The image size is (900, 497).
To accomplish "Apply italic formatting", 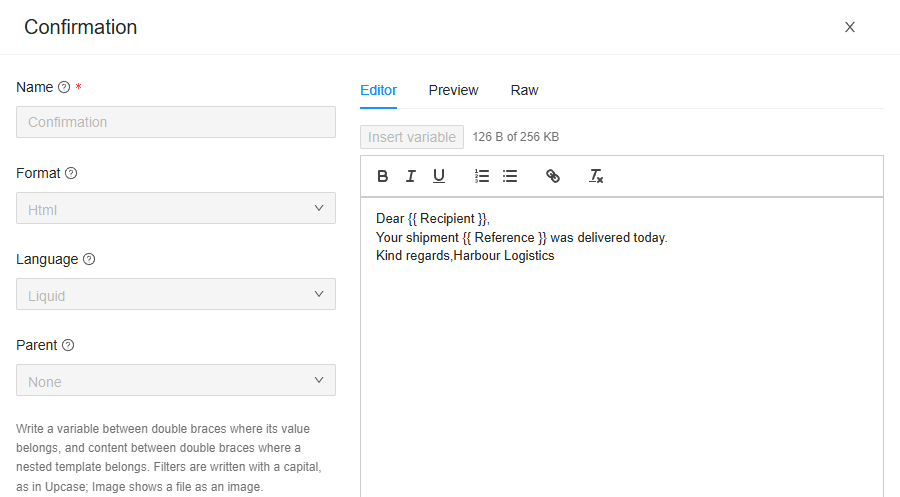I will (410, 176).
